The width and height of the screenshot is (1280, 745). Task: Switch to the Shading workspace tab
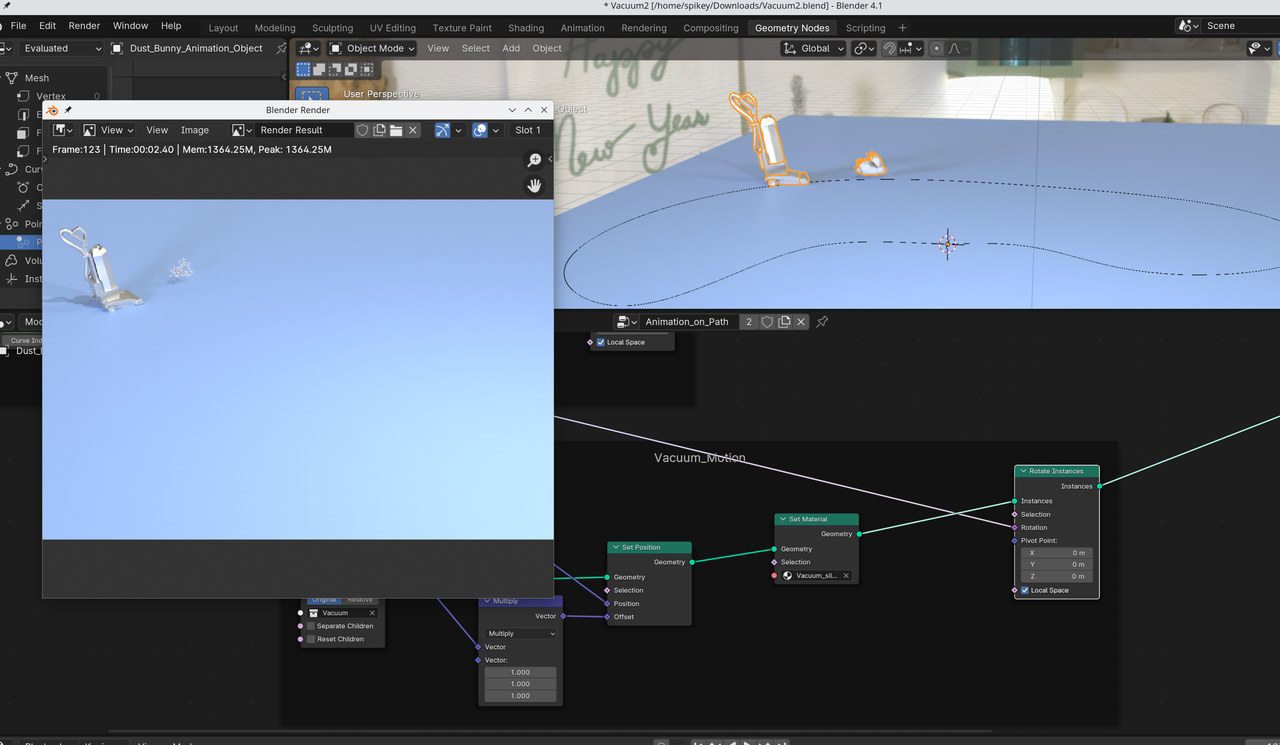526,28
